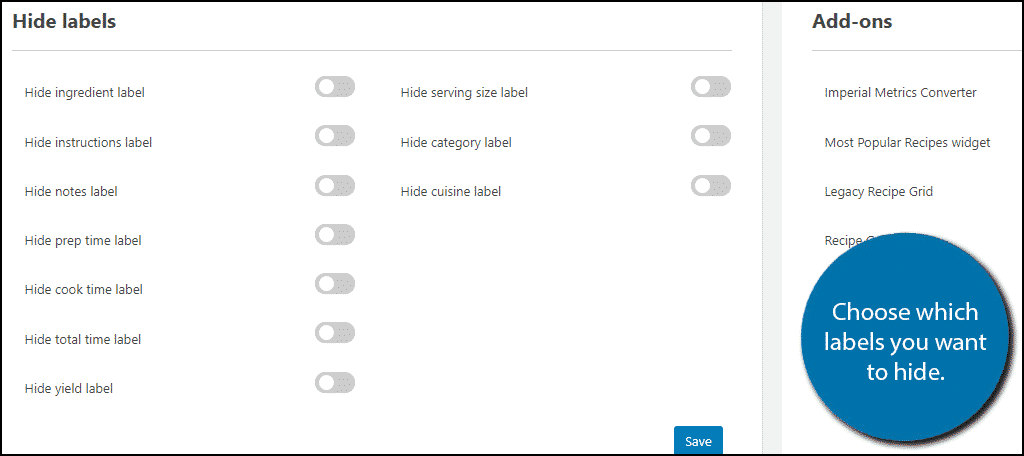Click the Hide yield label text
The image size is (1024, 456).
[x=69, y=388]
